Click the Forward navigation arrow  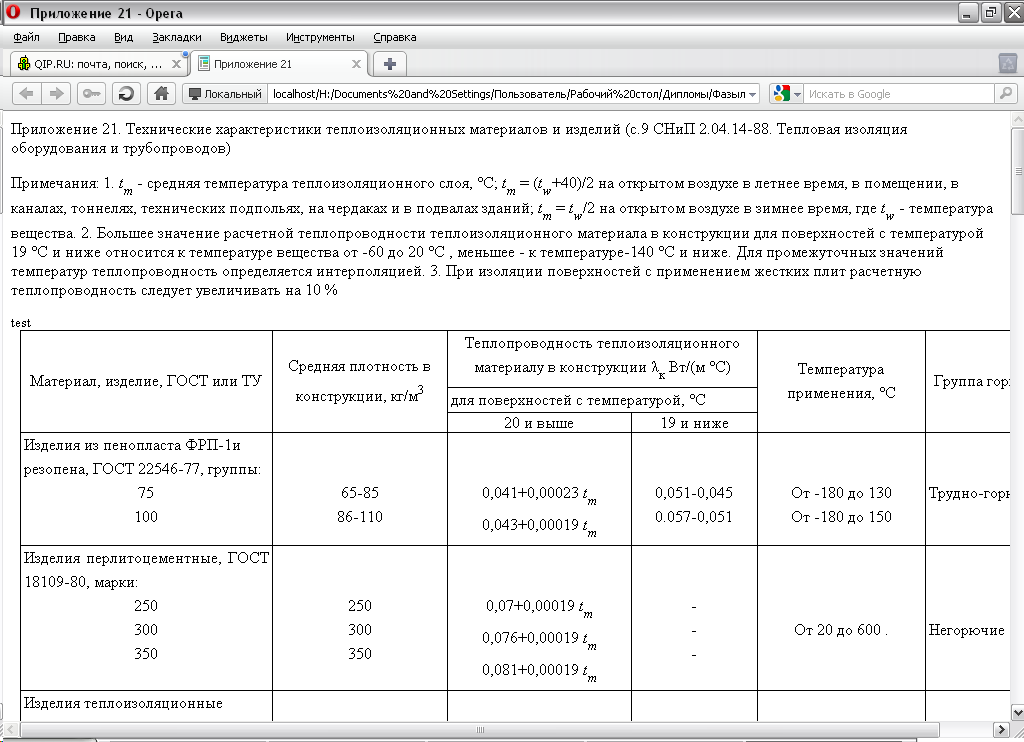pyautogui.click(x=57, y=94)
